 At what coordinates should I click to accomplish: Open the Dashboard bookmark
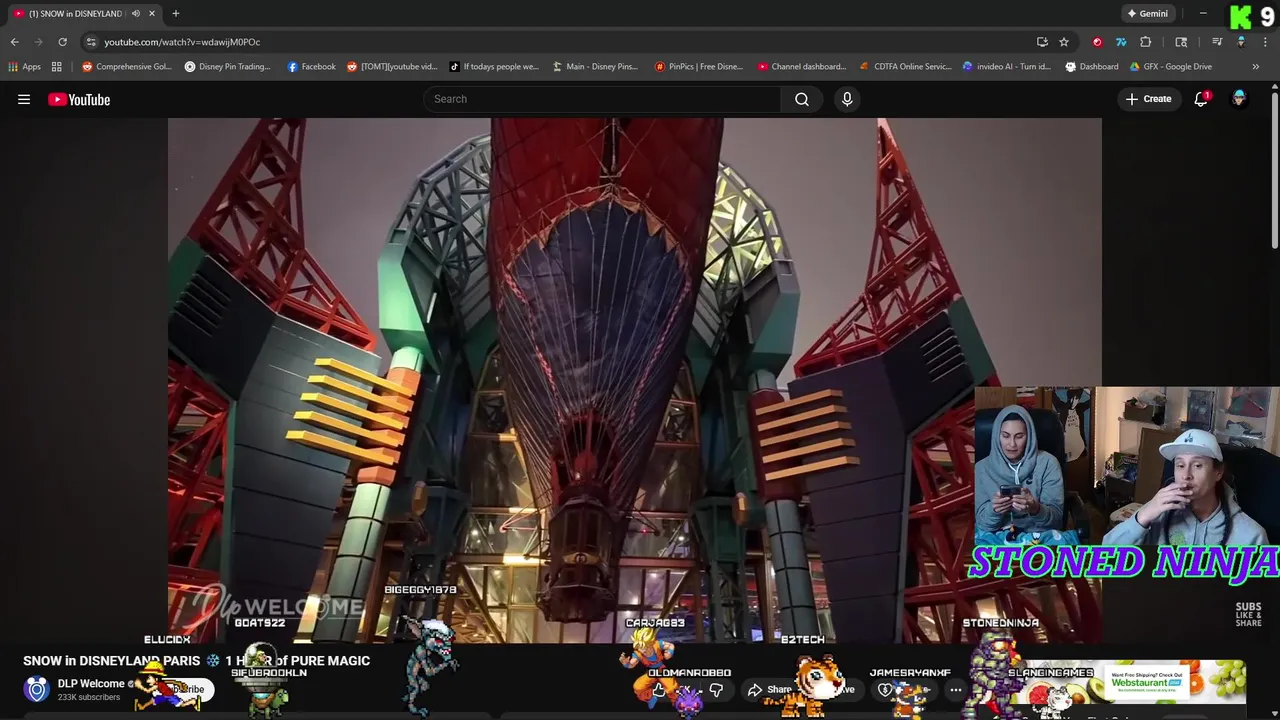tap(1092, 67)
